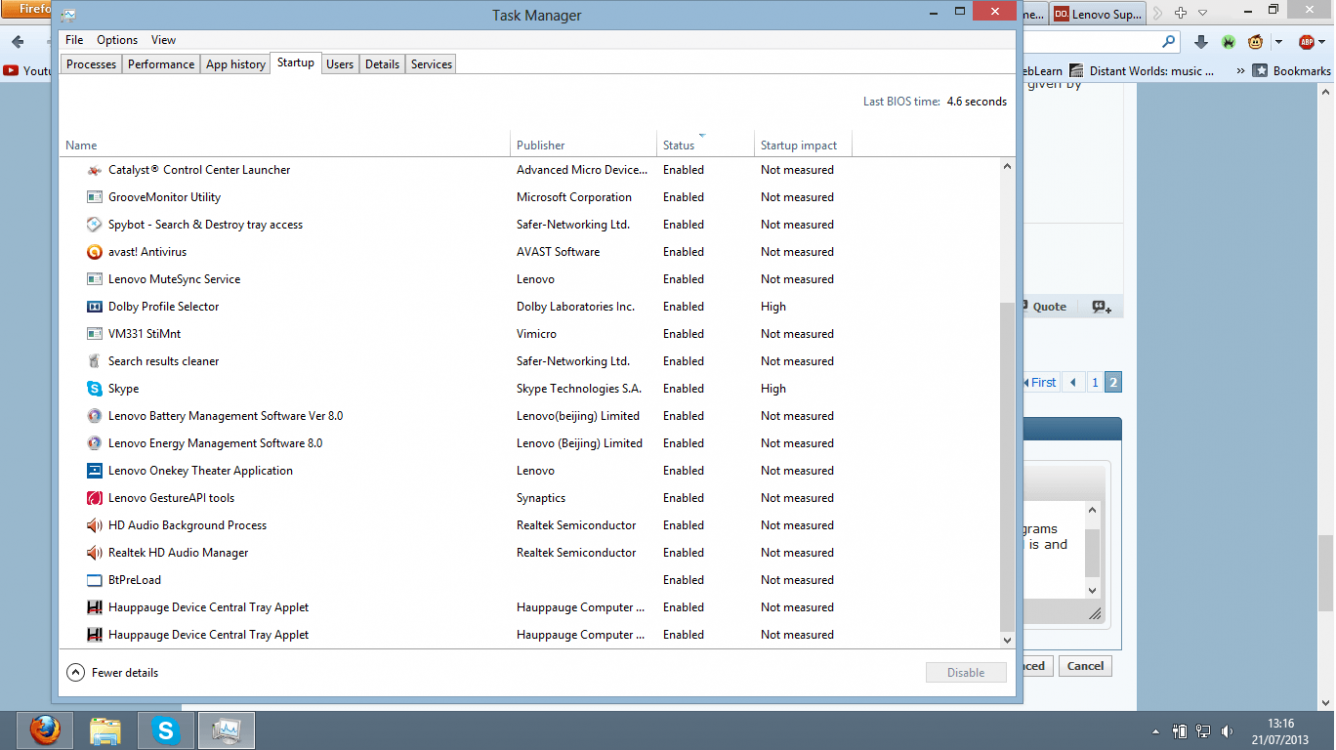This screenshot has height=750, width=1336.
Task: Select the Lenovo Onekey Theater Application icon
Action: [94, 471]
